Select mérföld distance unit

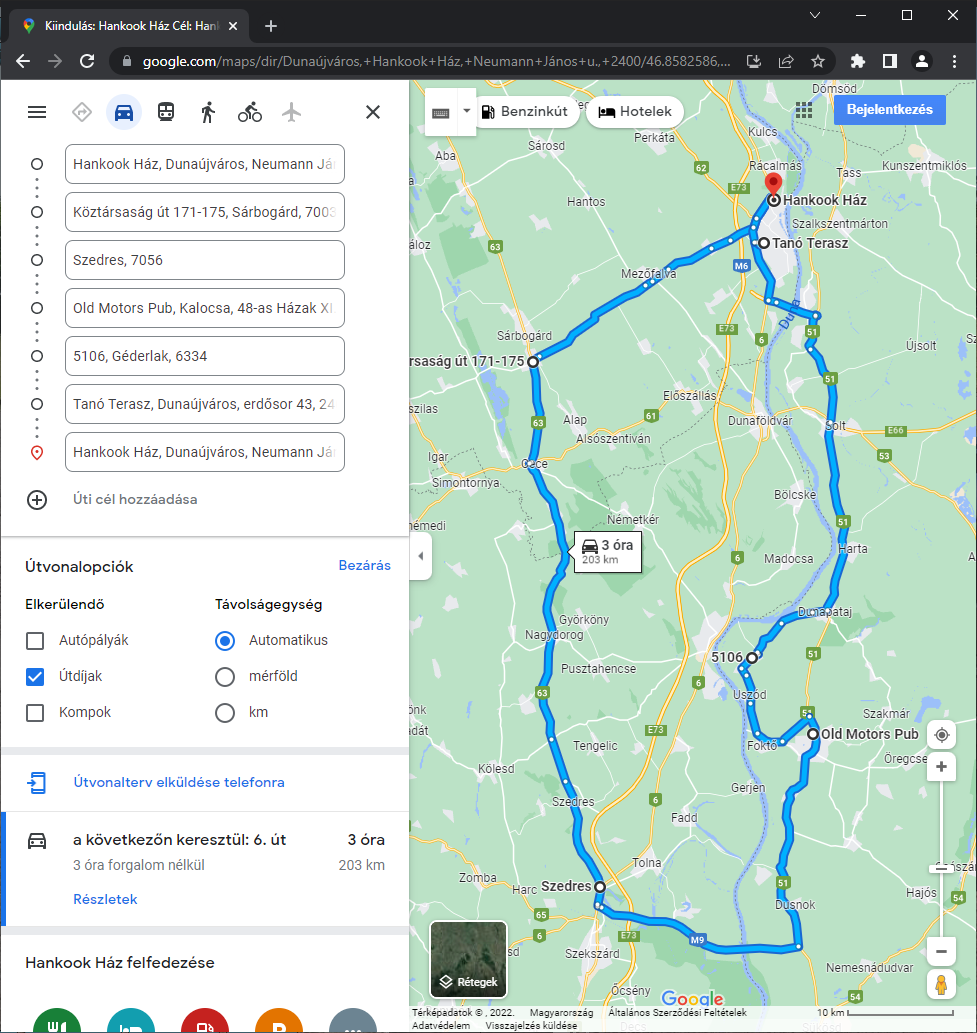tap(225, 677)
